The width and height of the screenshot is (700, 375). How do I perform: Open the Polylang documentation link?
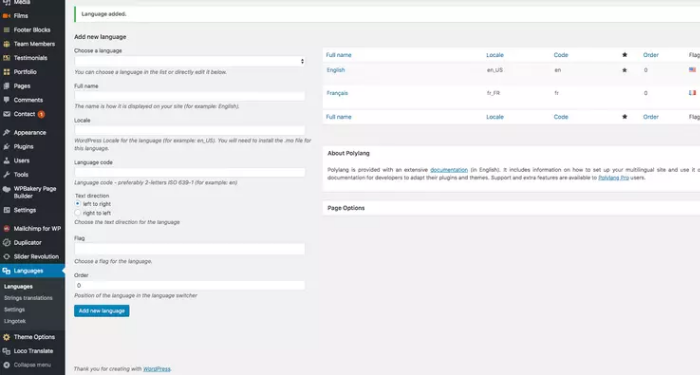pyautogui.click(x=449, y=170)
